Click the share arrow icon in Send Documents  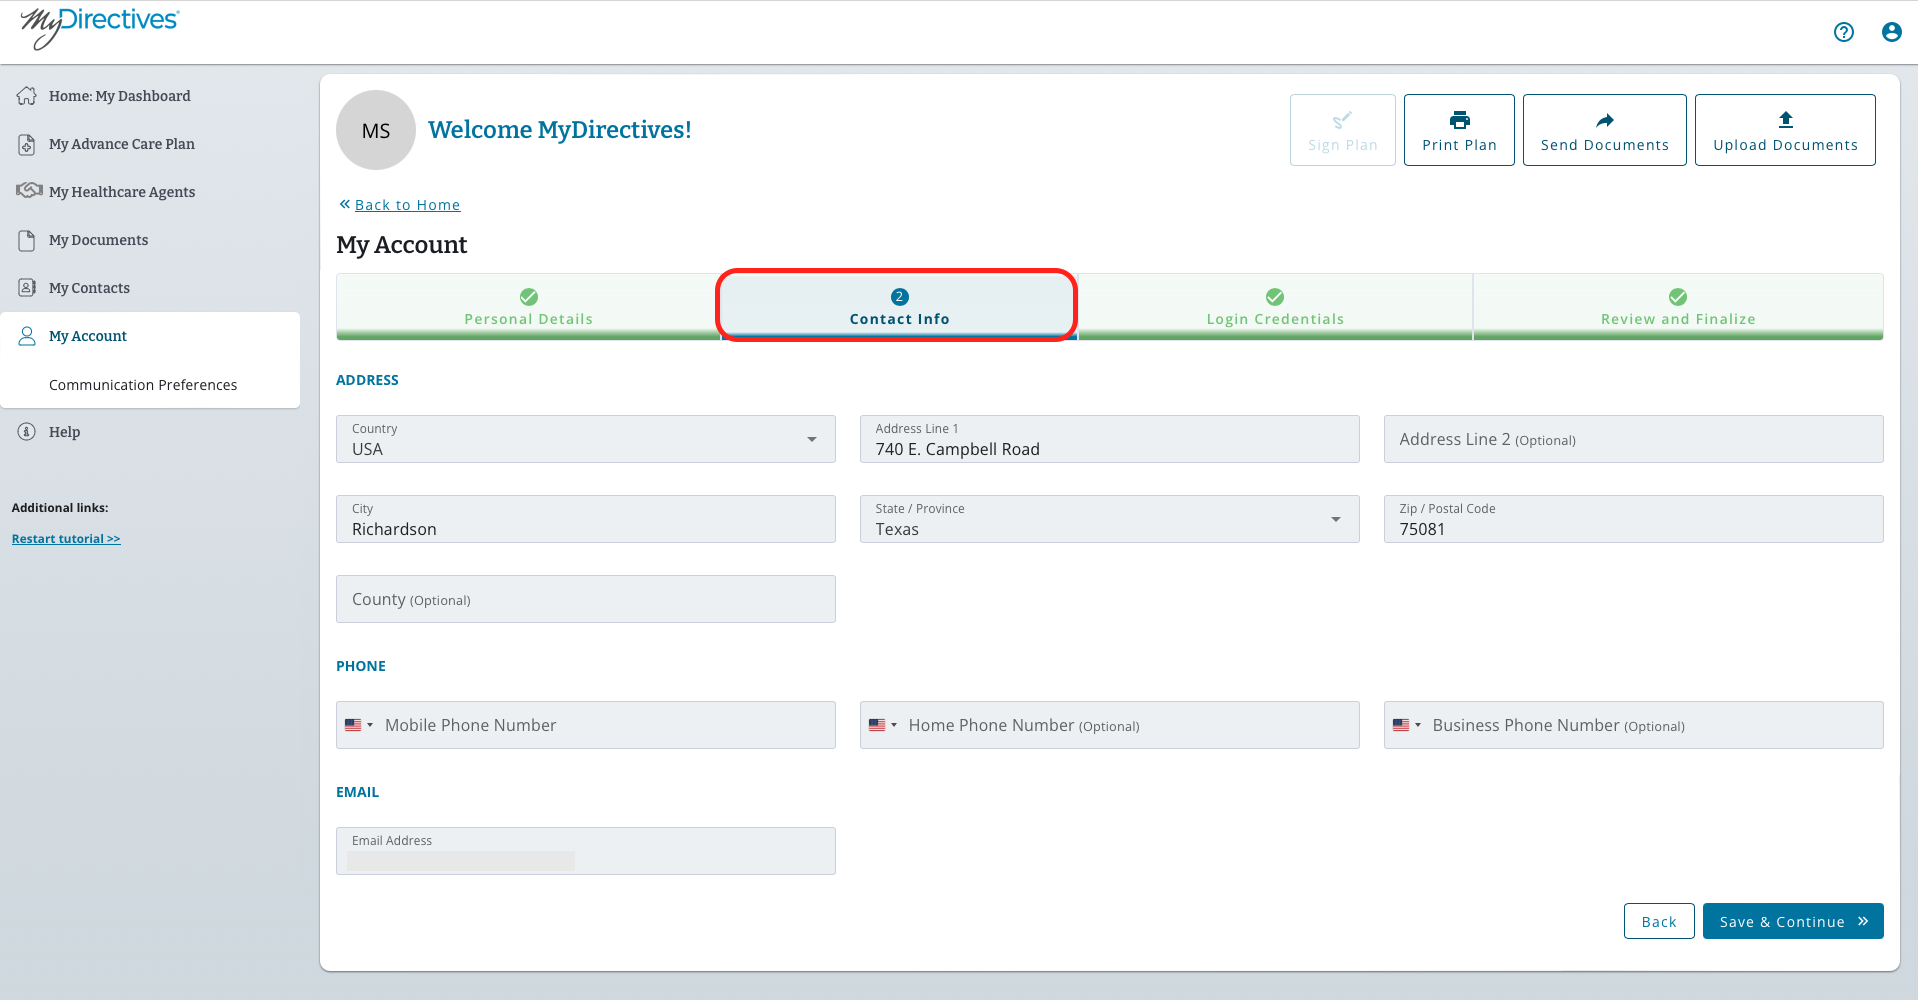click(x=1605, y=120)
